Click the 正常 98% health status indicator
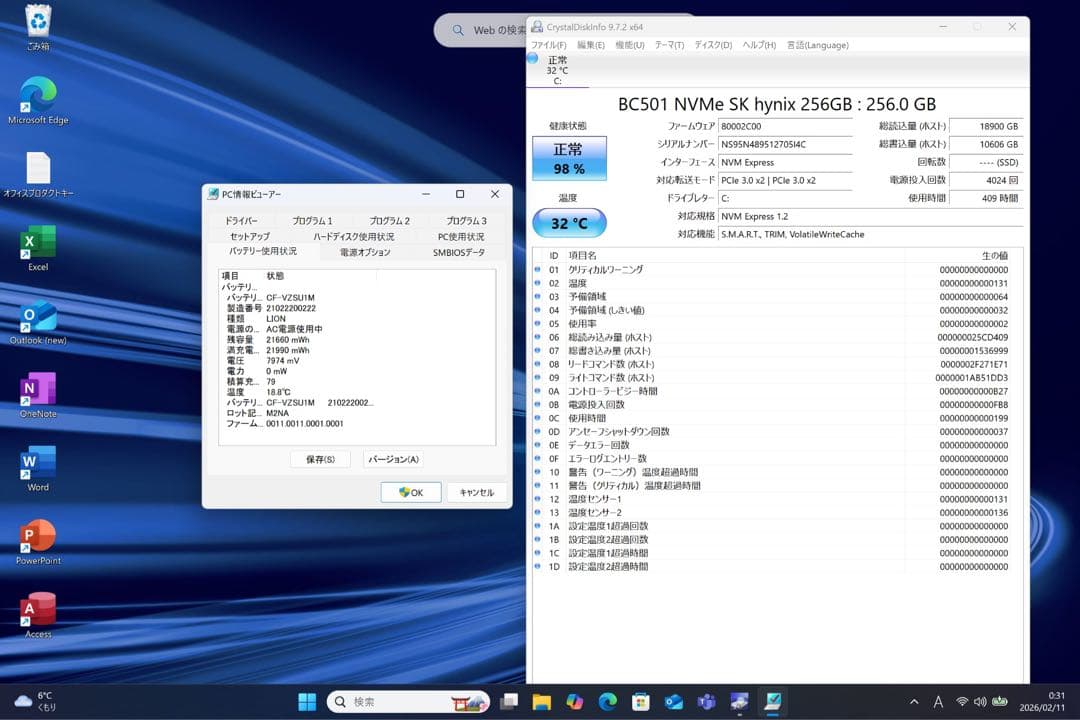Image resolution: width=1080 pixels, height=720 pixels. 569,160
